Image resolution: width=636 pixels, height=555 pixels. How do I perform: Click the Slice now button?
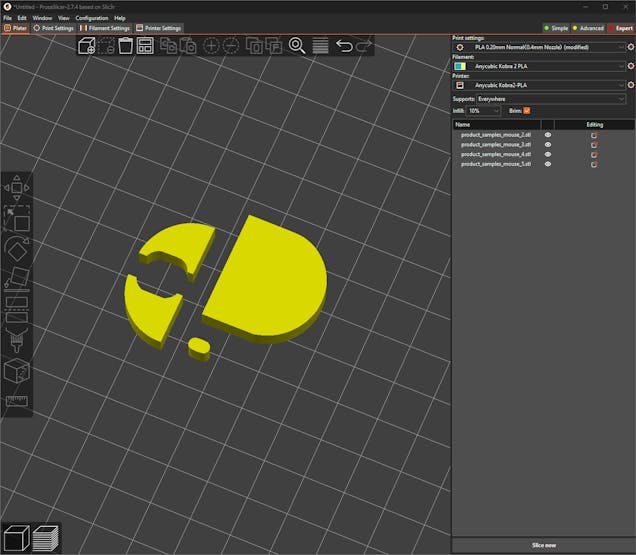[544, 545]
